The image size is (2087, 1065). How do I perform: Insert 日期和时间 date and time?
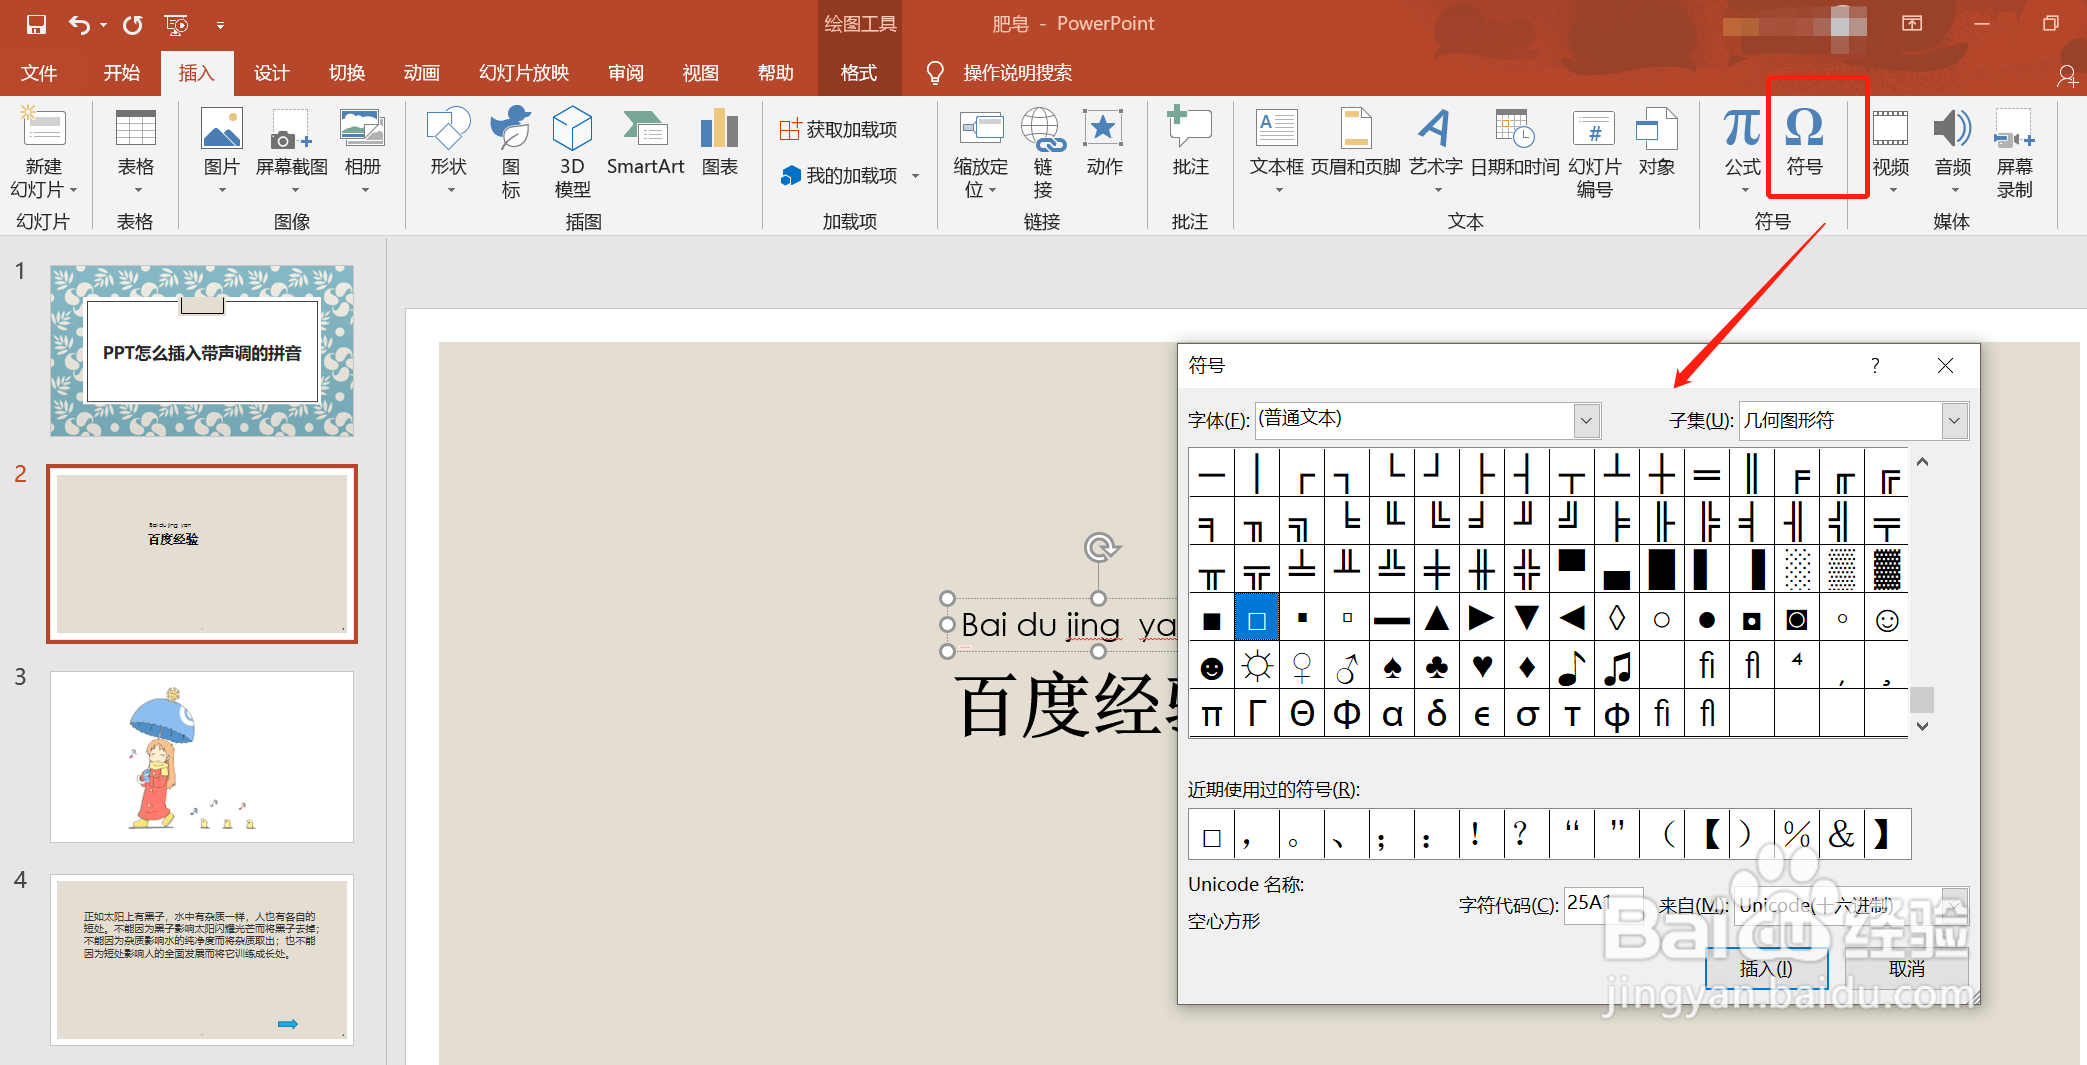pos(1515,143)
